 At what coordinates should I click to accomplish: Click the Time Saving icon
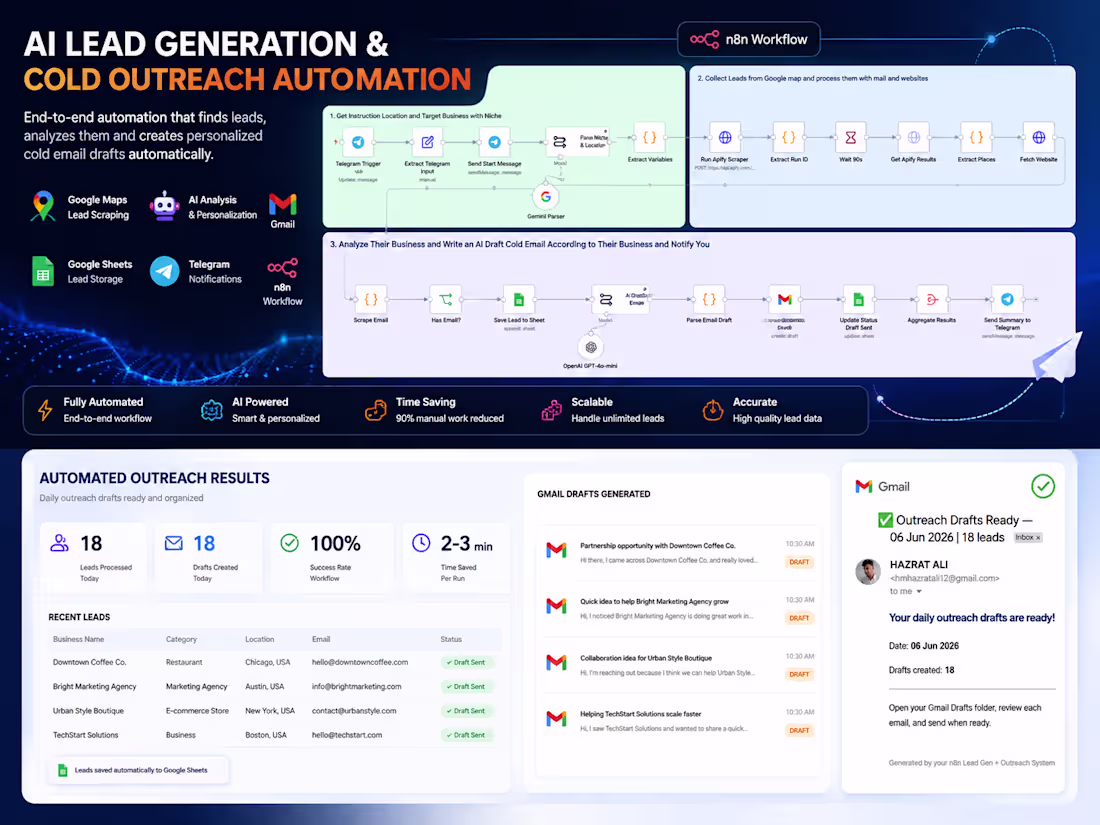point(376,410)
